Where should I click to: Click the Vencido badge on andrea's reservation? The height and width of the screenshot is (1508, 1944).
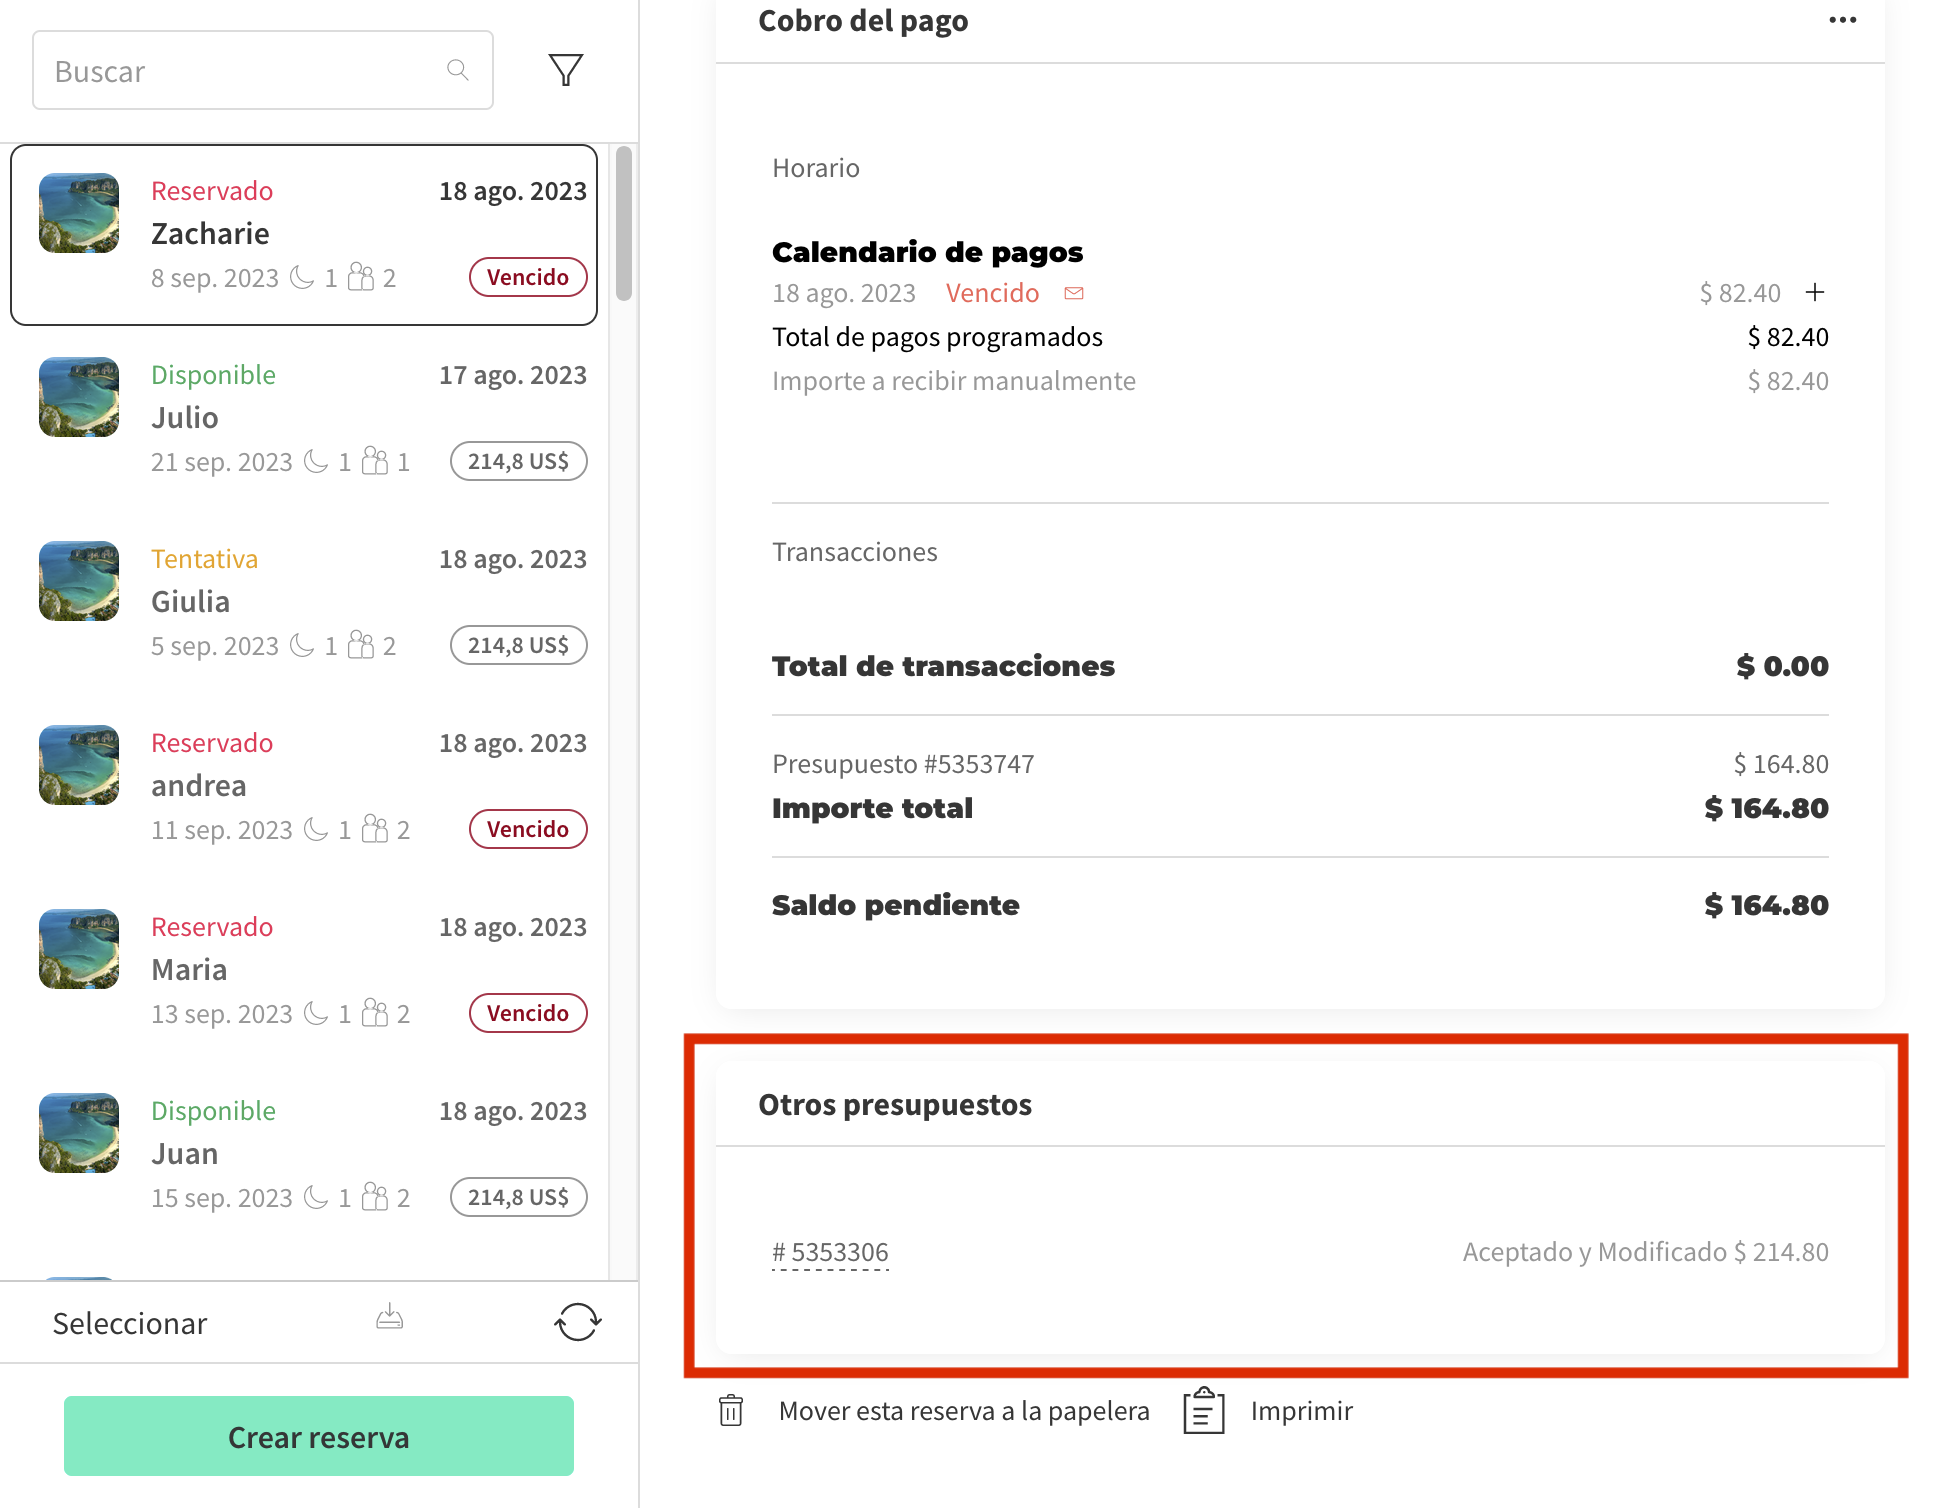coord(528,829)
